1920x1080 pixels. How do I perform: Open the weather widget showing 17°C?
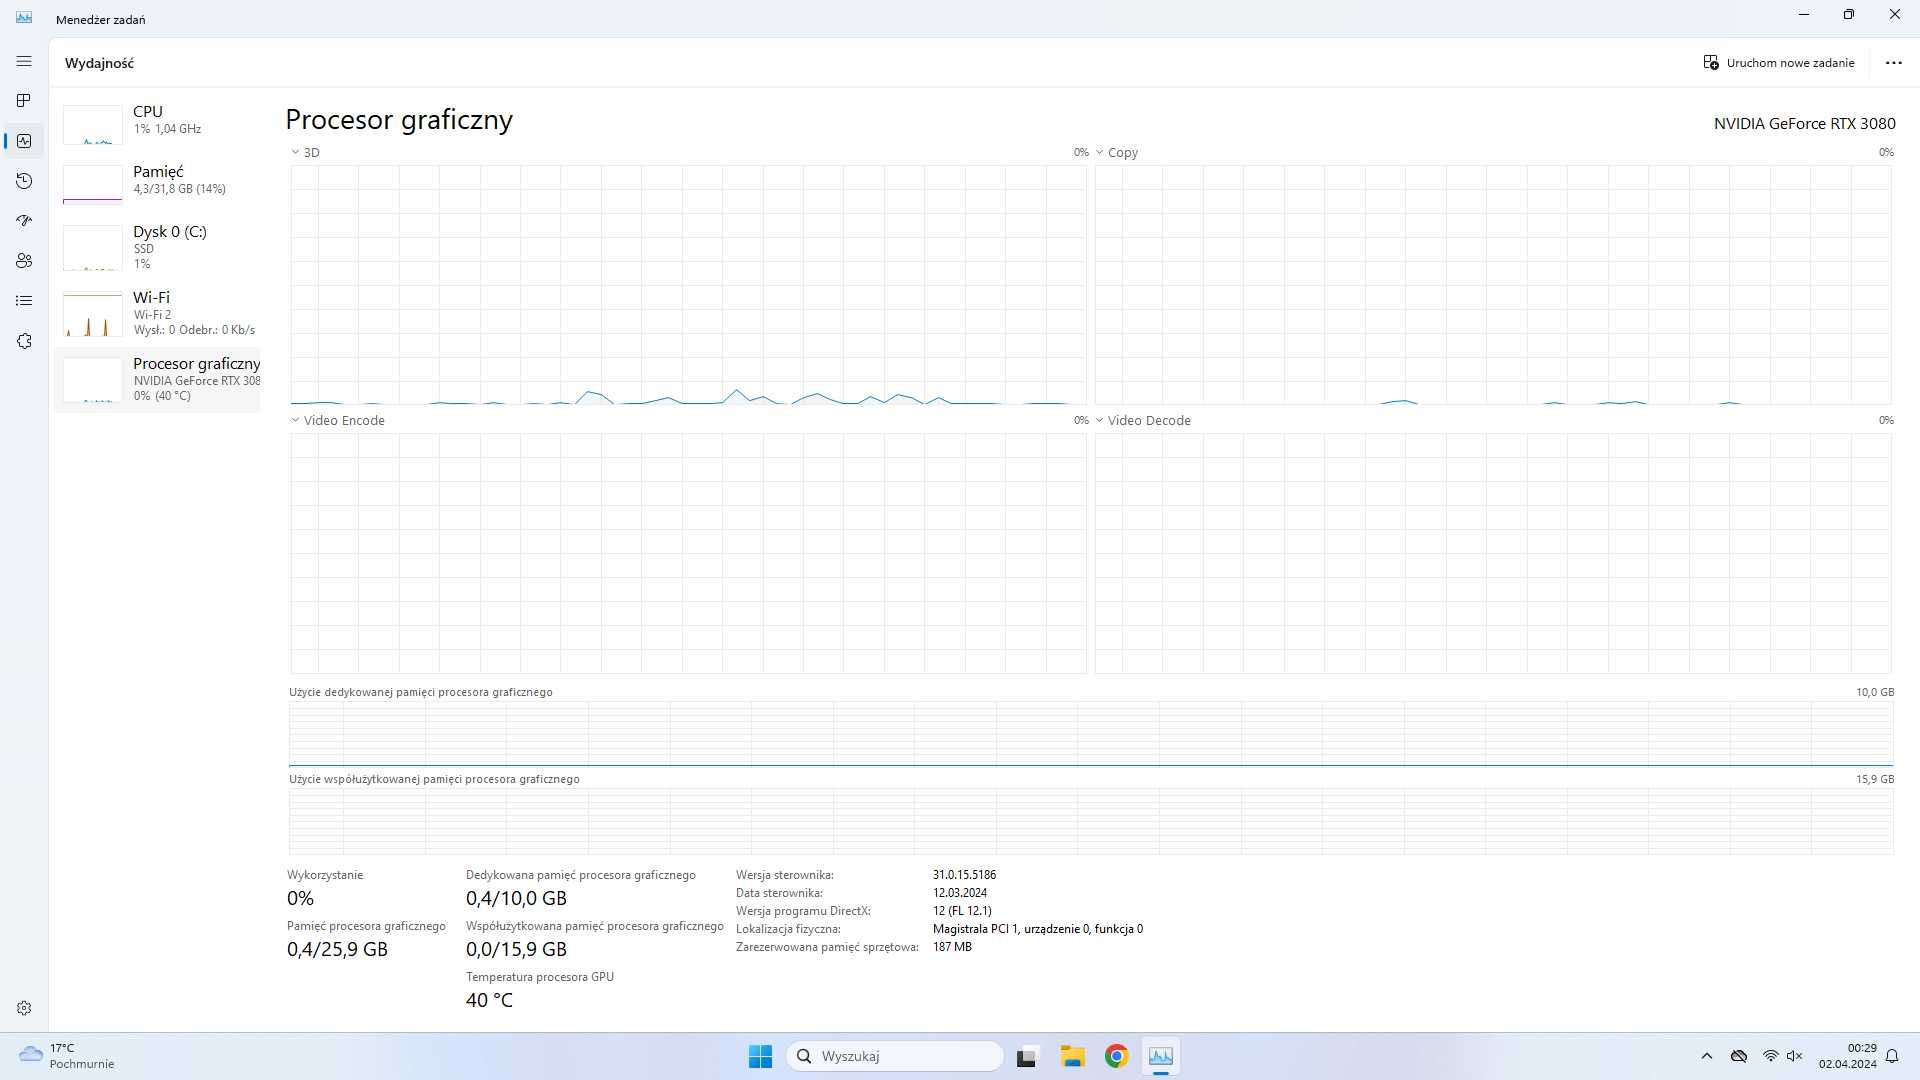(x=66, y=1056)
